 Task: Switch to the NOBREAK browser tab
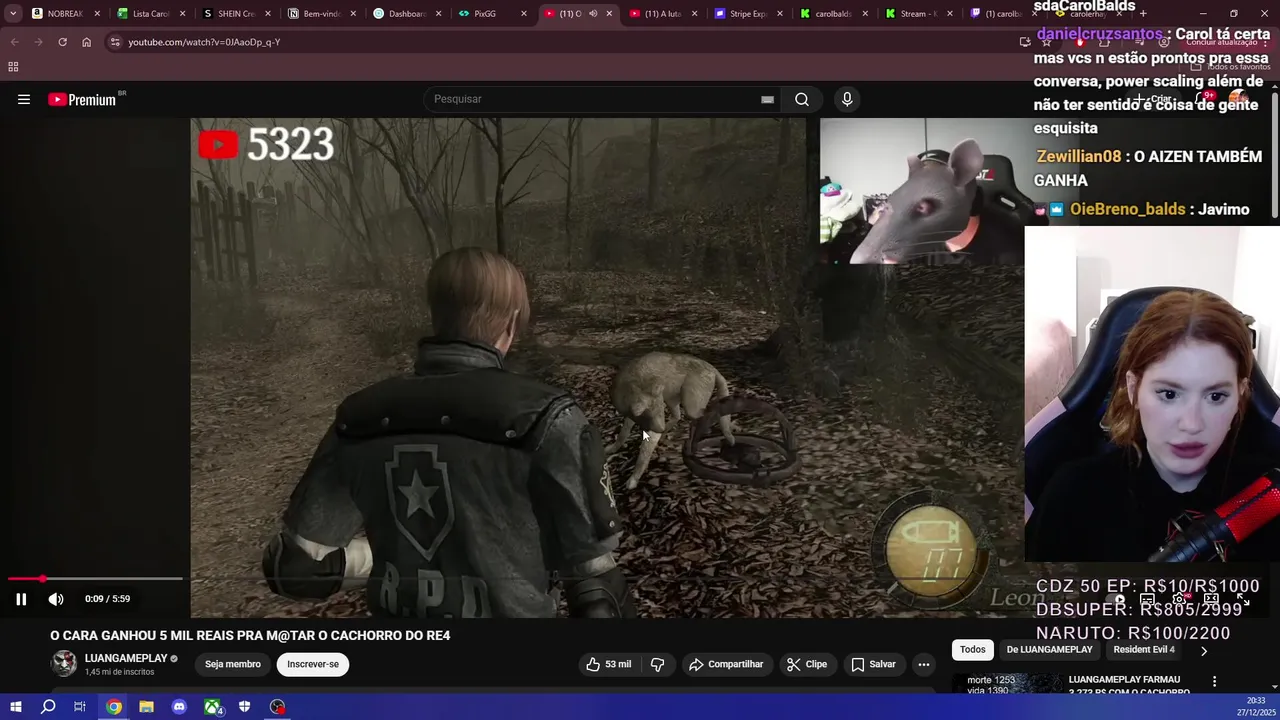65,14
